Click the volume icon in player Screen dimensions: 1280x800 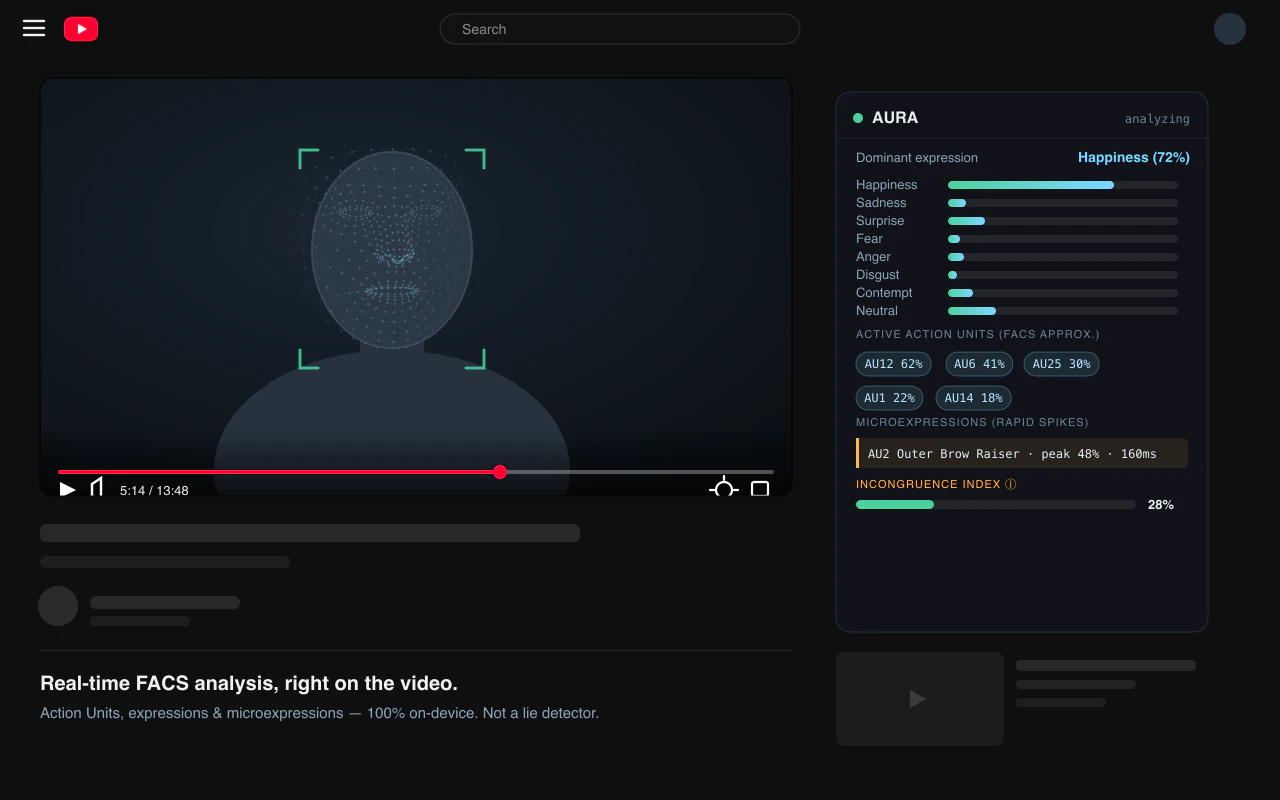pos(97,487)
